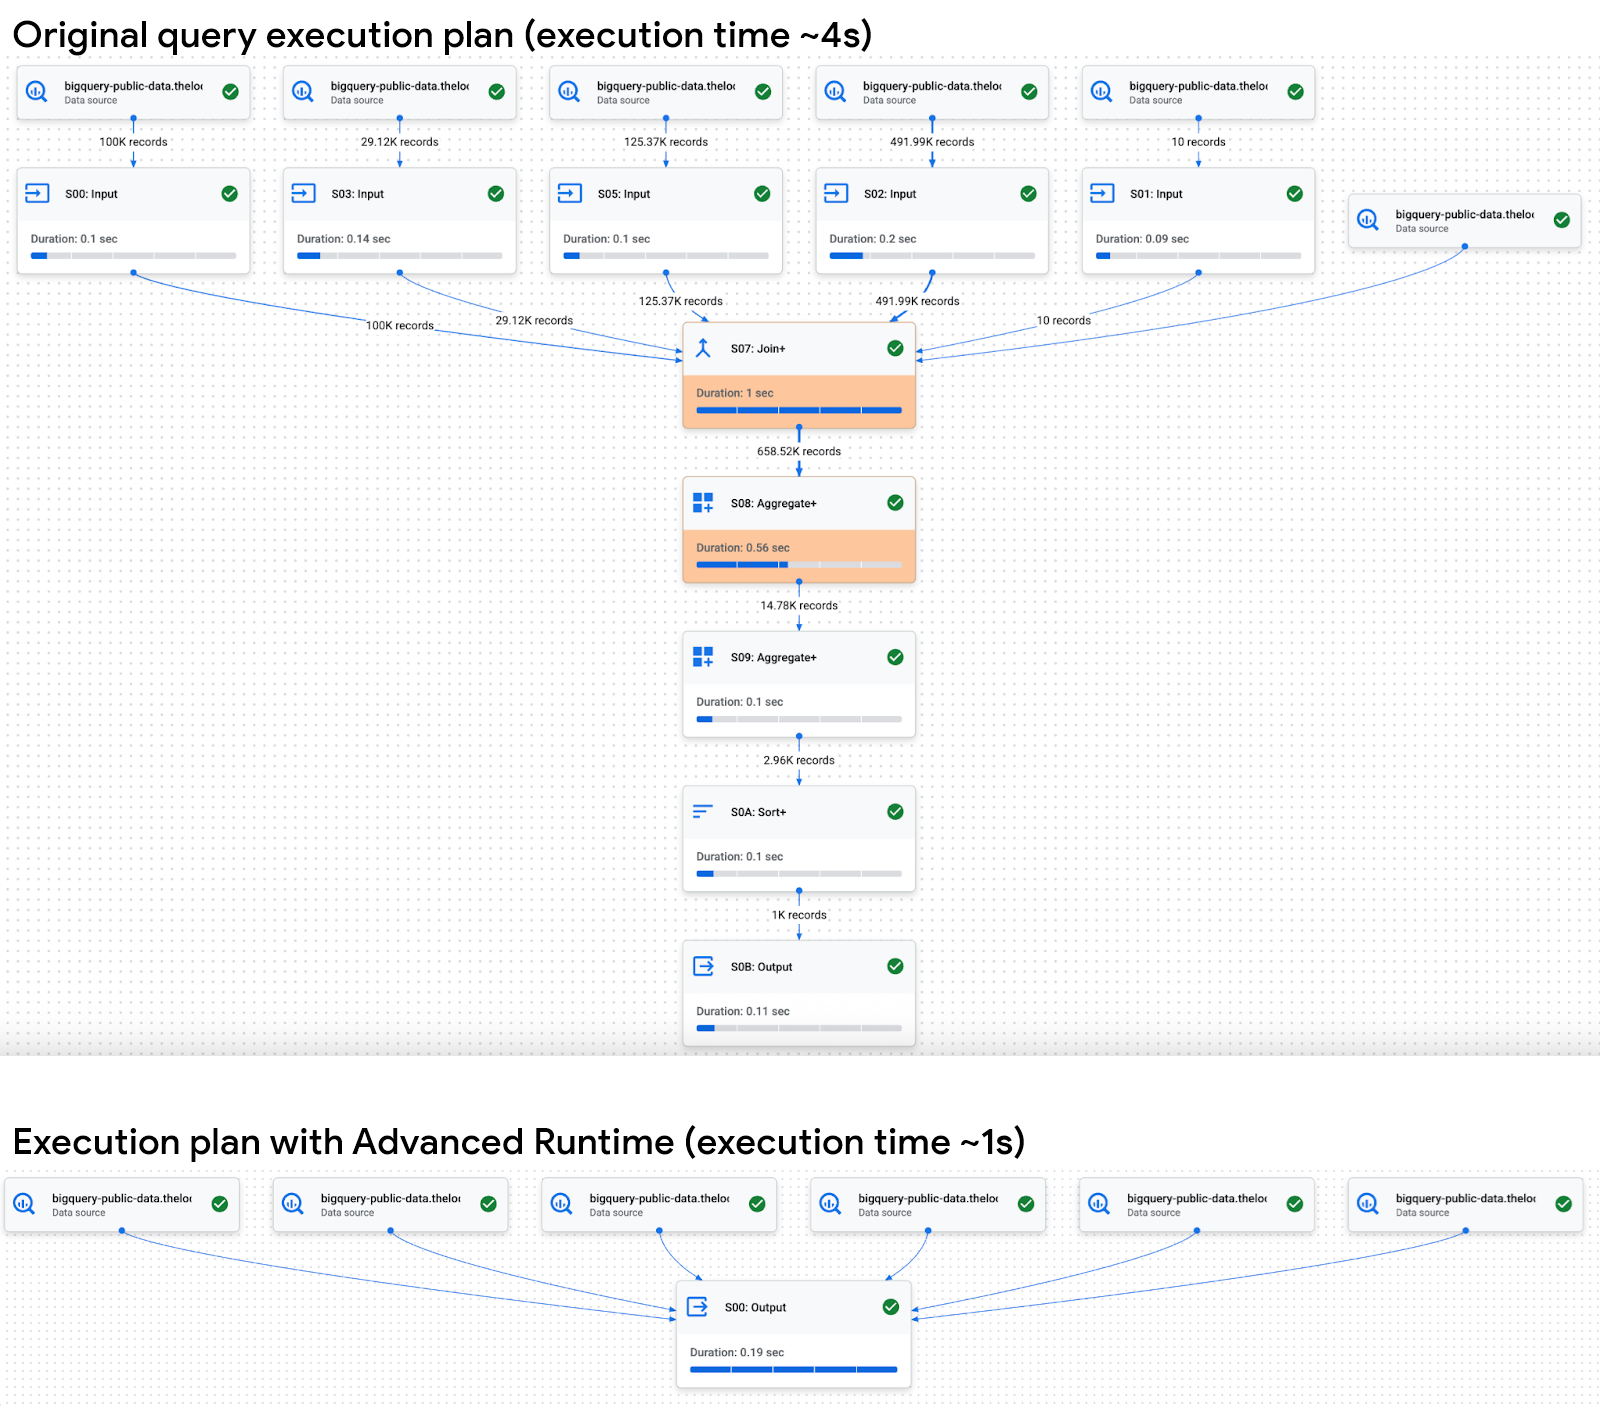Screen dimensions: 1600x1412
Task: Click BigQuery icon of data source connected directly to S07
Action: click(1368, 220)
